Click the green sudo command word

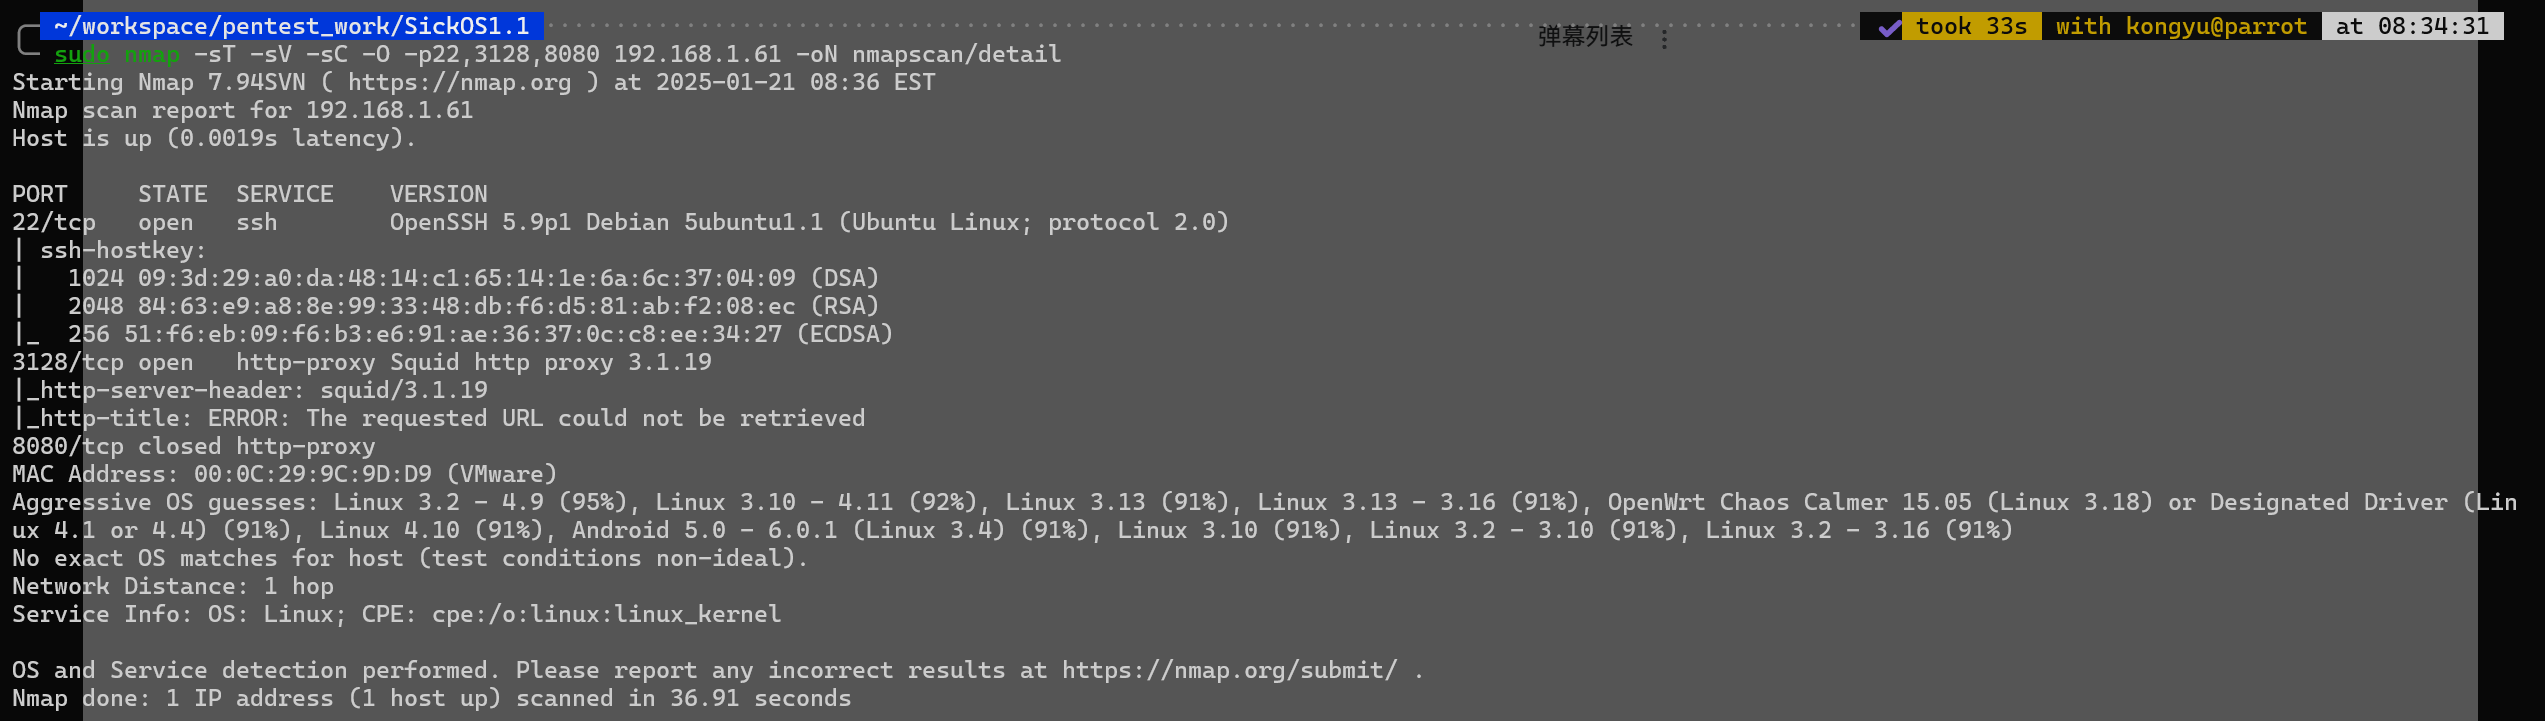(x=81, y=54)
